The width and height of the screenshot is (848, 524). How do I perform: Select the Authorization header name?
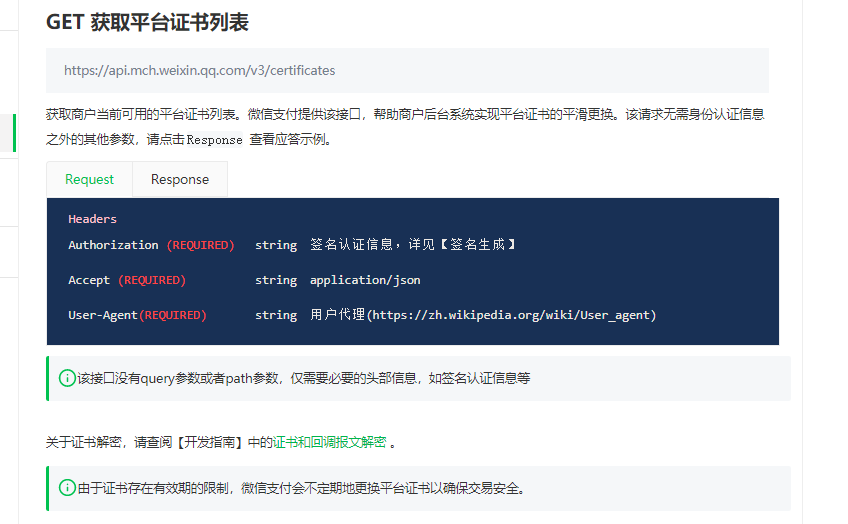[113, 245]
